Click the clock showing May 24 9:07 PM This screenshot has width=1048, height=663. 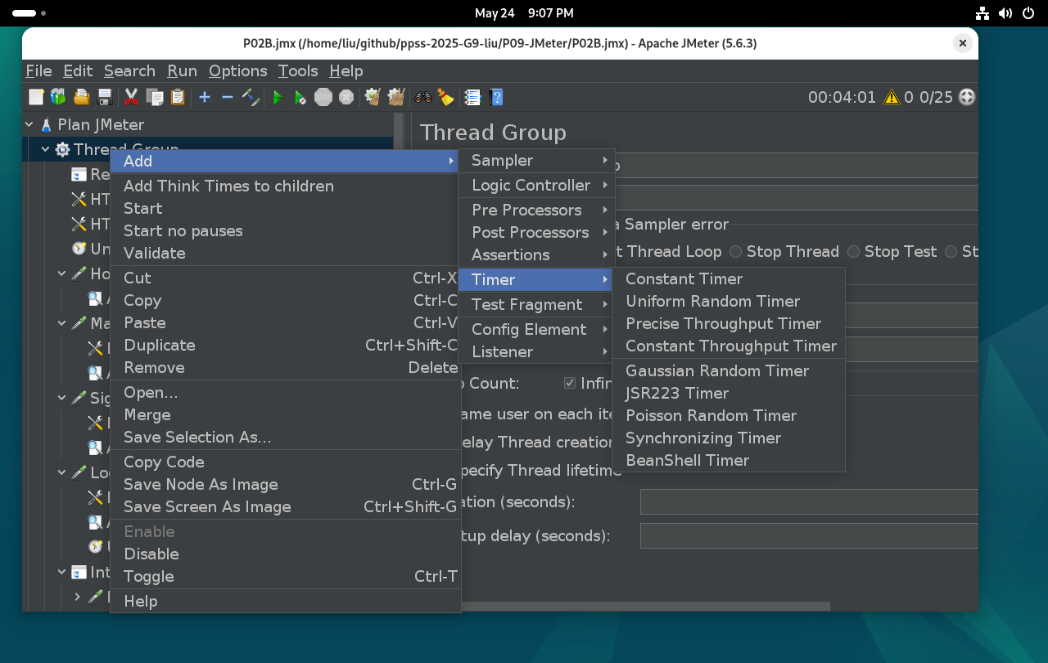pos(524,13)
